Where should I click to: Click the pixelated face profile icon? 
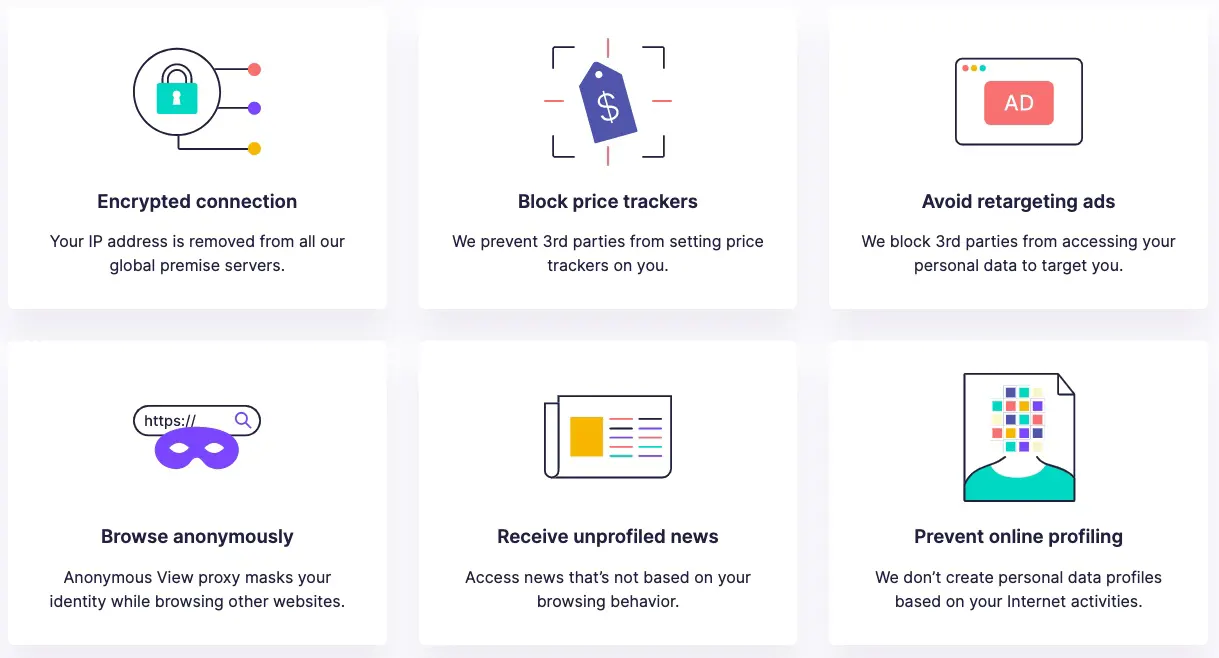pyautogui.click(x=1019, y=437)
